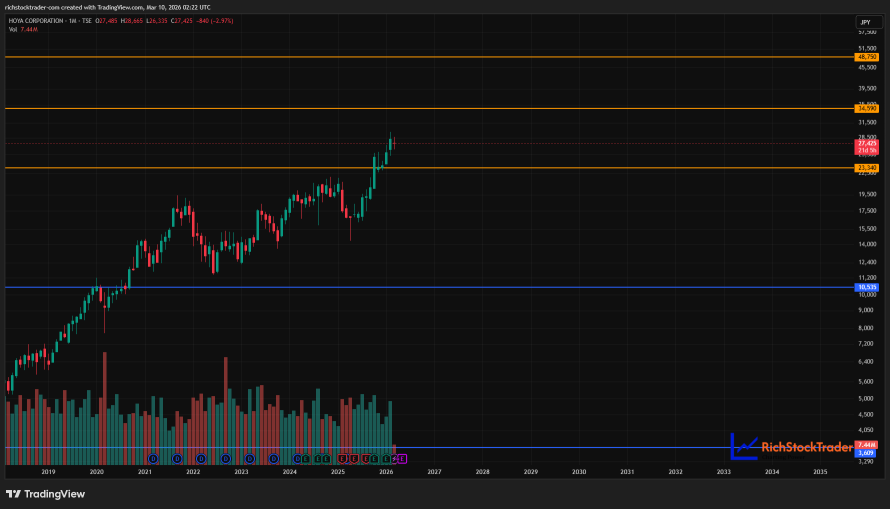This screenshot has height=509, width=890.
Task: Select the 34,590 orange price label
Action: pos(867,108)
